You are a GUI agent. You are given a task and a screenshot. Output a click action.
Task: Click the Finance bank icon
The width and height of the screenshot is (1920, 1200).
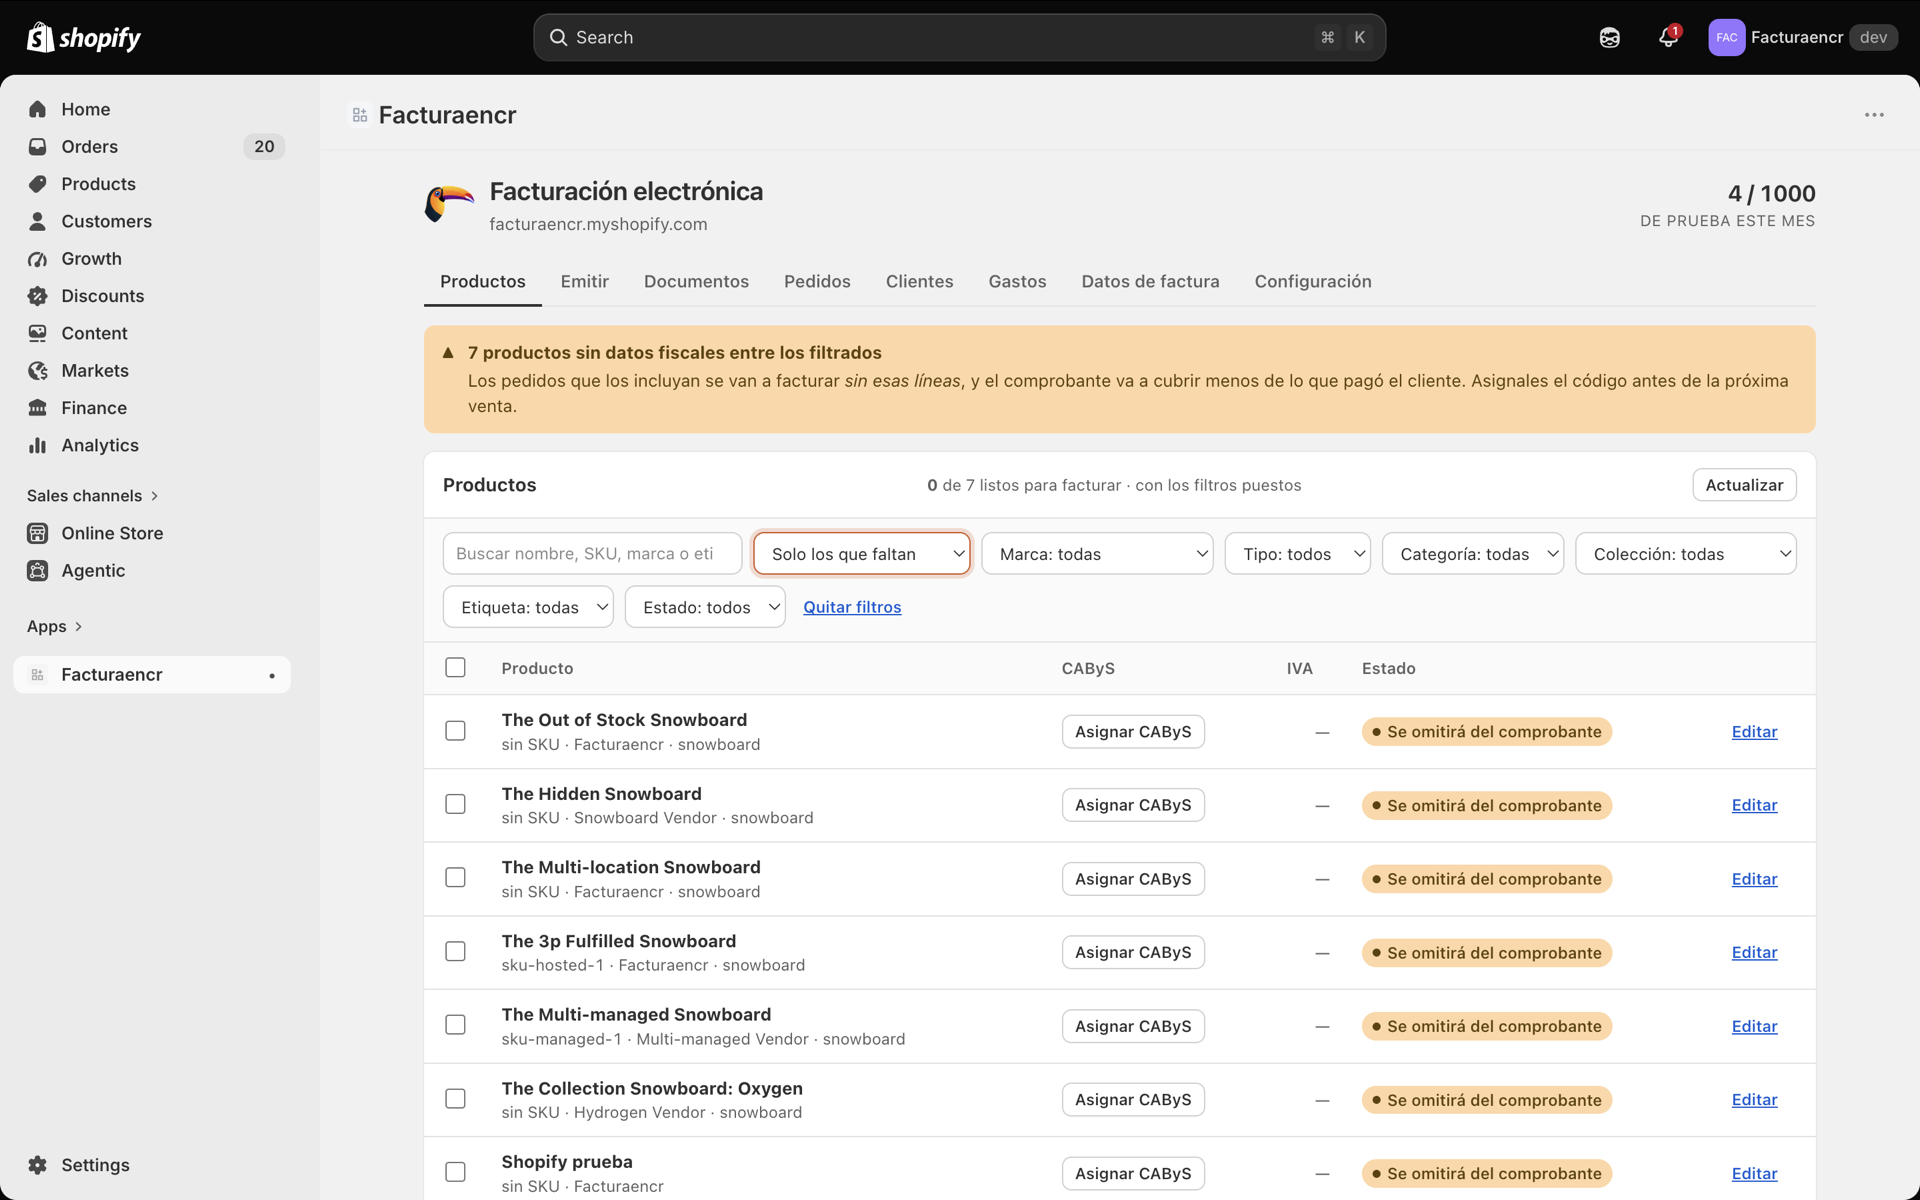click(x=38, y=408)
